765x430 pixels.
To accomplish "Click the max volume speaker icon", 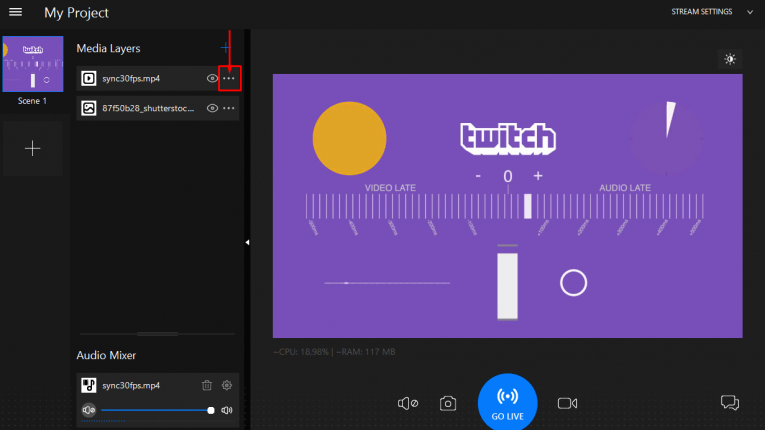I will pos(227,410).
